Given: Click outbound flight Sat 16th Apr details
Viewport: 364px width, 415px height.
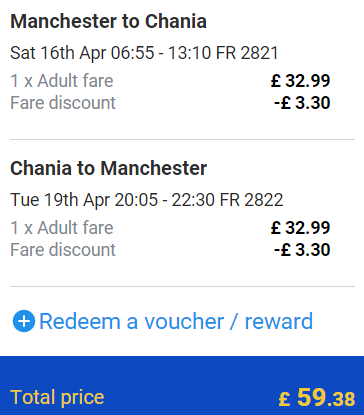Looking at the screenshot, I should click(144, 53).
